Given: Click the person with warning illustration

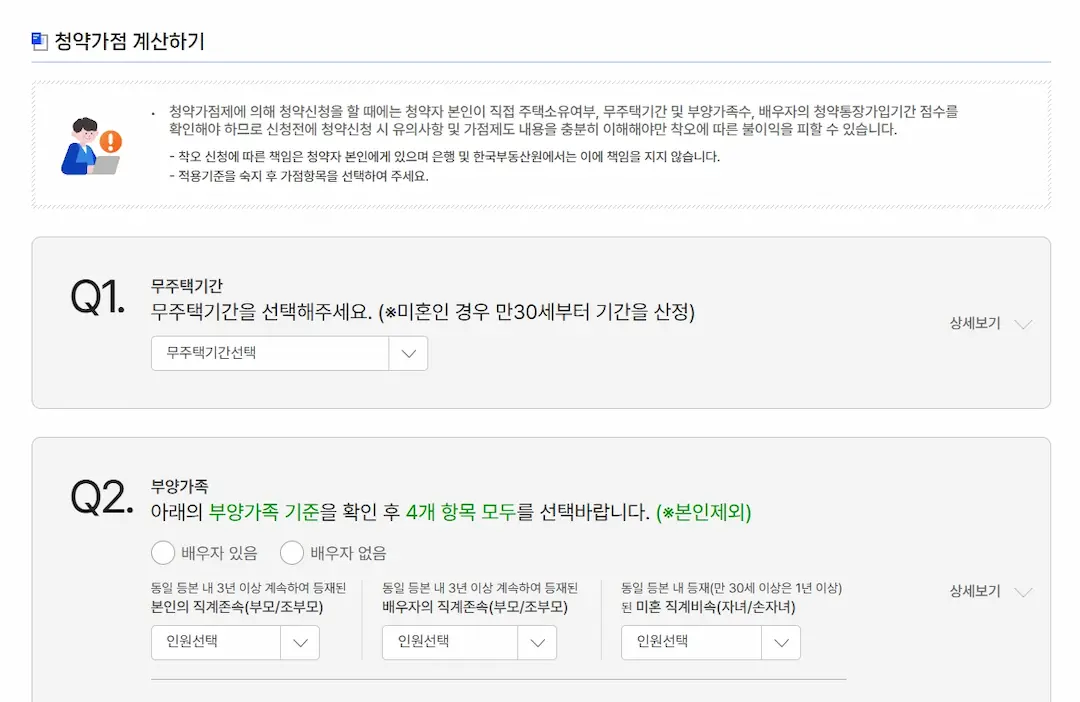Looking at the screenshot, I should click(91, 146).
